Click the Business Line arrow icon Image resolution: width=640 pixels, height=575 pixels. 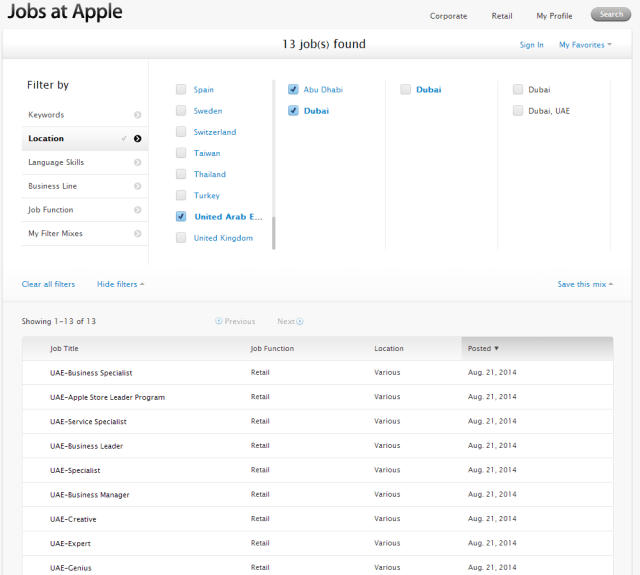click(138, 186)
